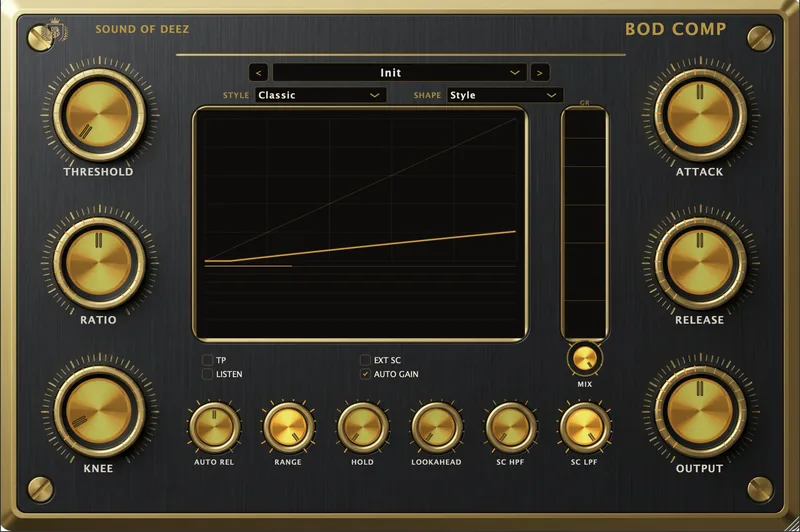Click the OUTPUT label
800x532 pixels.
point(699,468)
